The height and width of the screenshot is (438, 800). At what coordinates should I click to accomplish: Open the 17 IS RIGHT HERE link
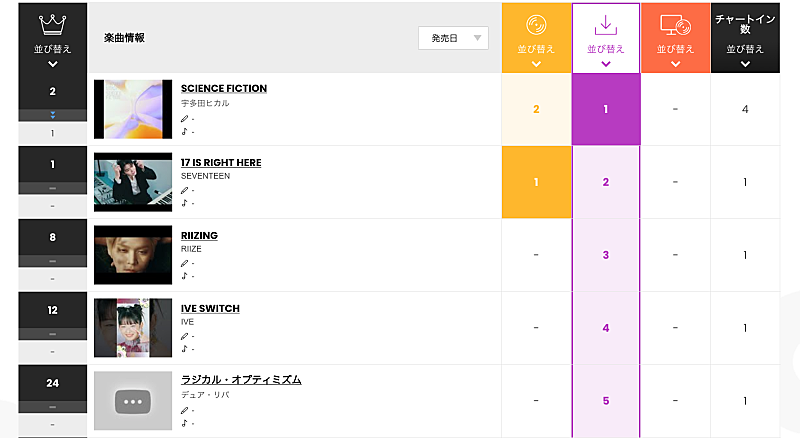coord(221,162)
